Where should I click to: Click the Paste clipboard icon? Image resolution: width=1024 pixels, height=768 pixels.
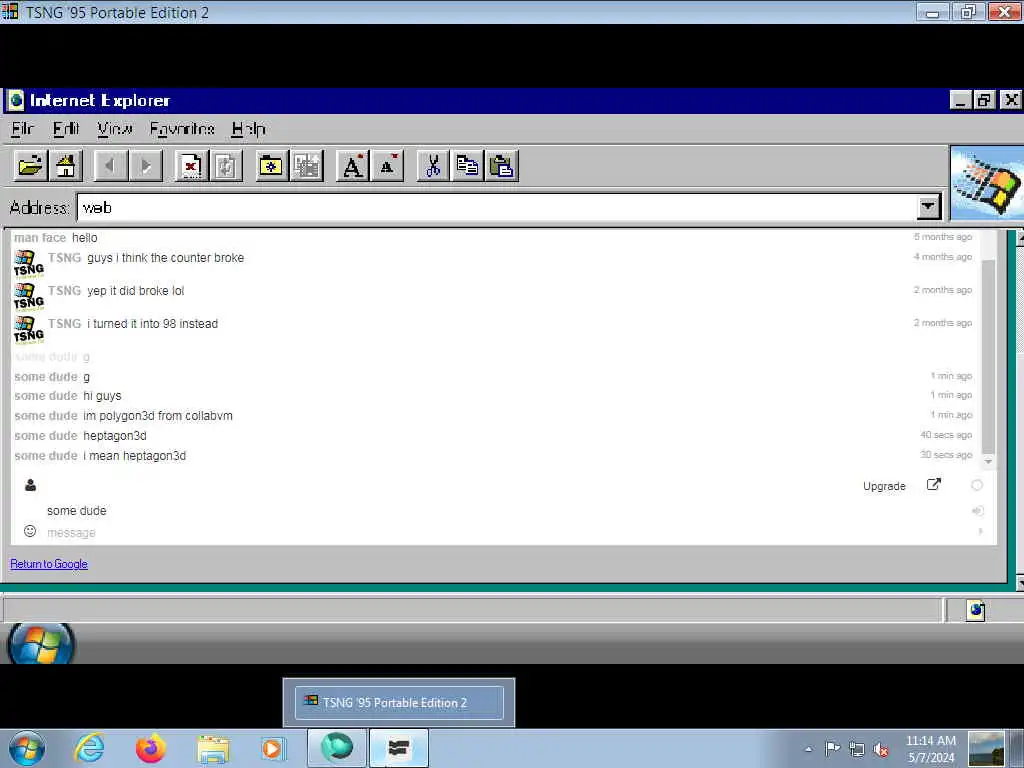(x=502, y=166)
